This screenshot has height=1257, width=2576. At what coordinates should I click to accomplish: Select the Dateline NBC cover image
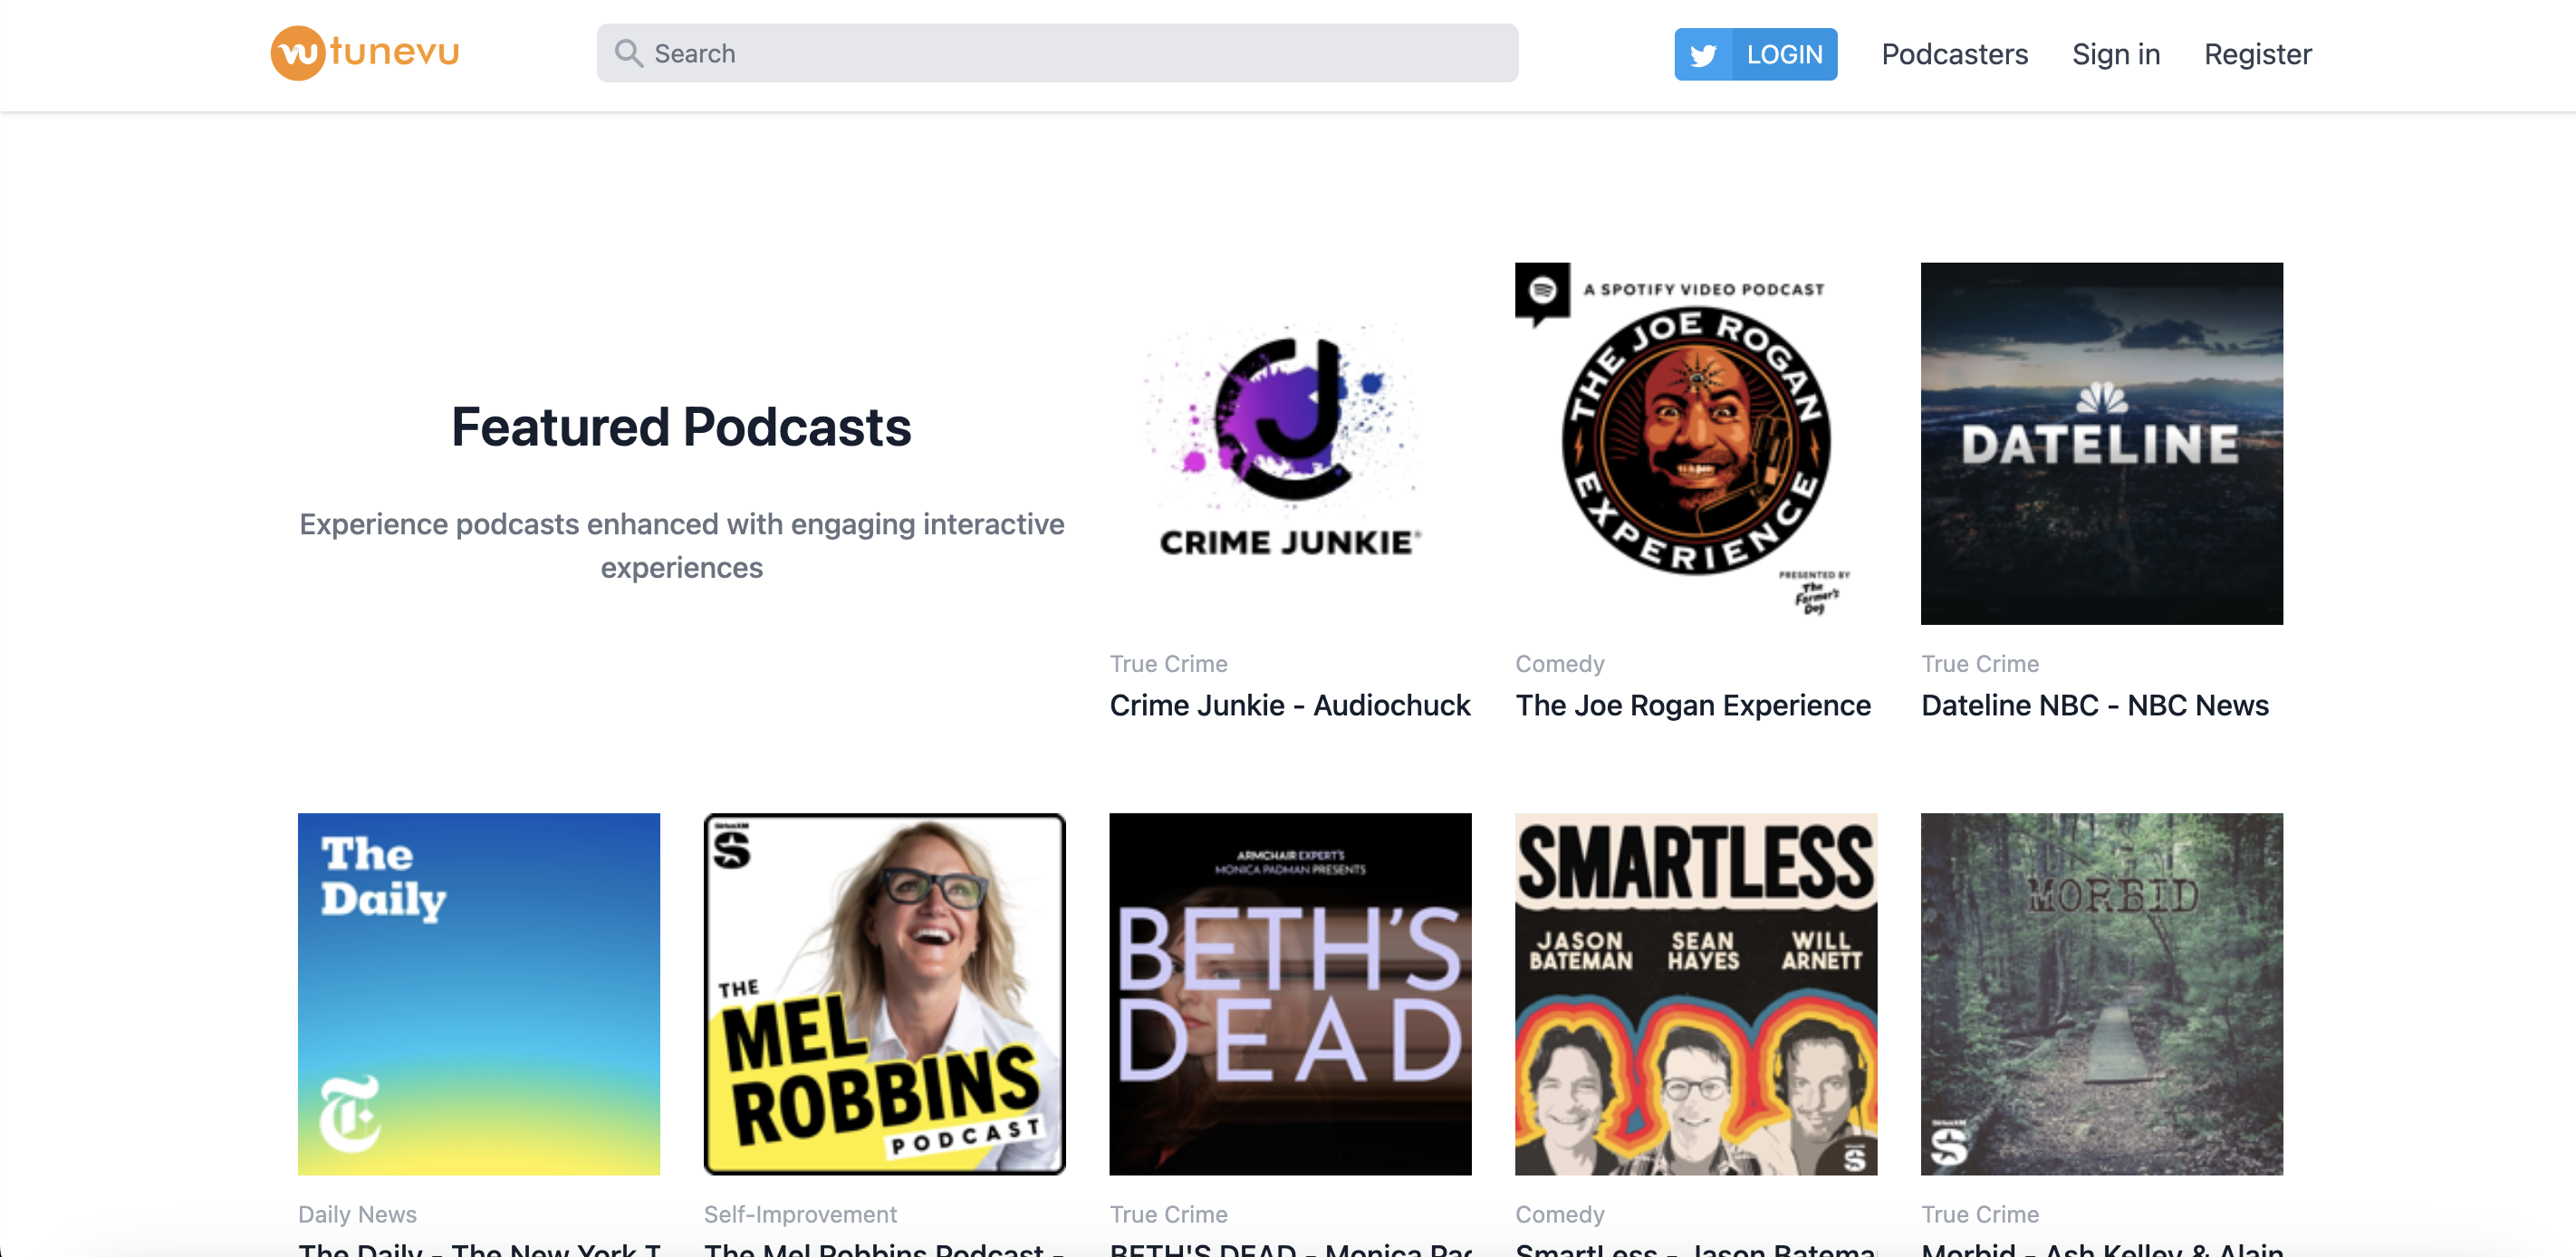2101,443
